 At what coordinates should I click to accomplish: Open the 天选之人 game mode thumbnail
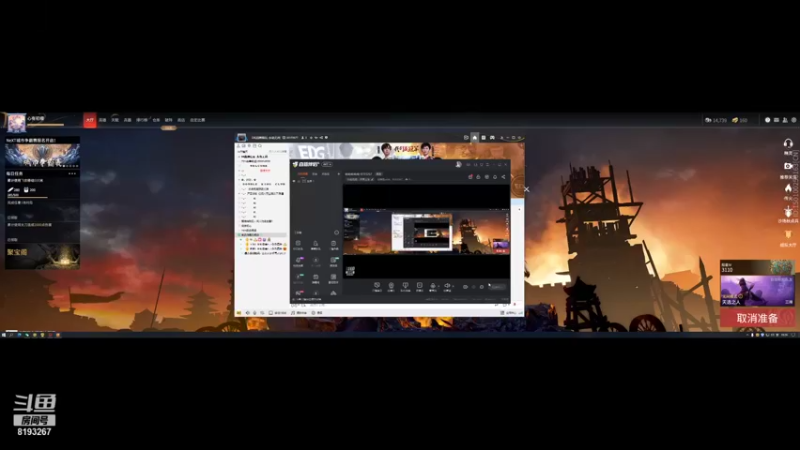[x=757, y=290]
